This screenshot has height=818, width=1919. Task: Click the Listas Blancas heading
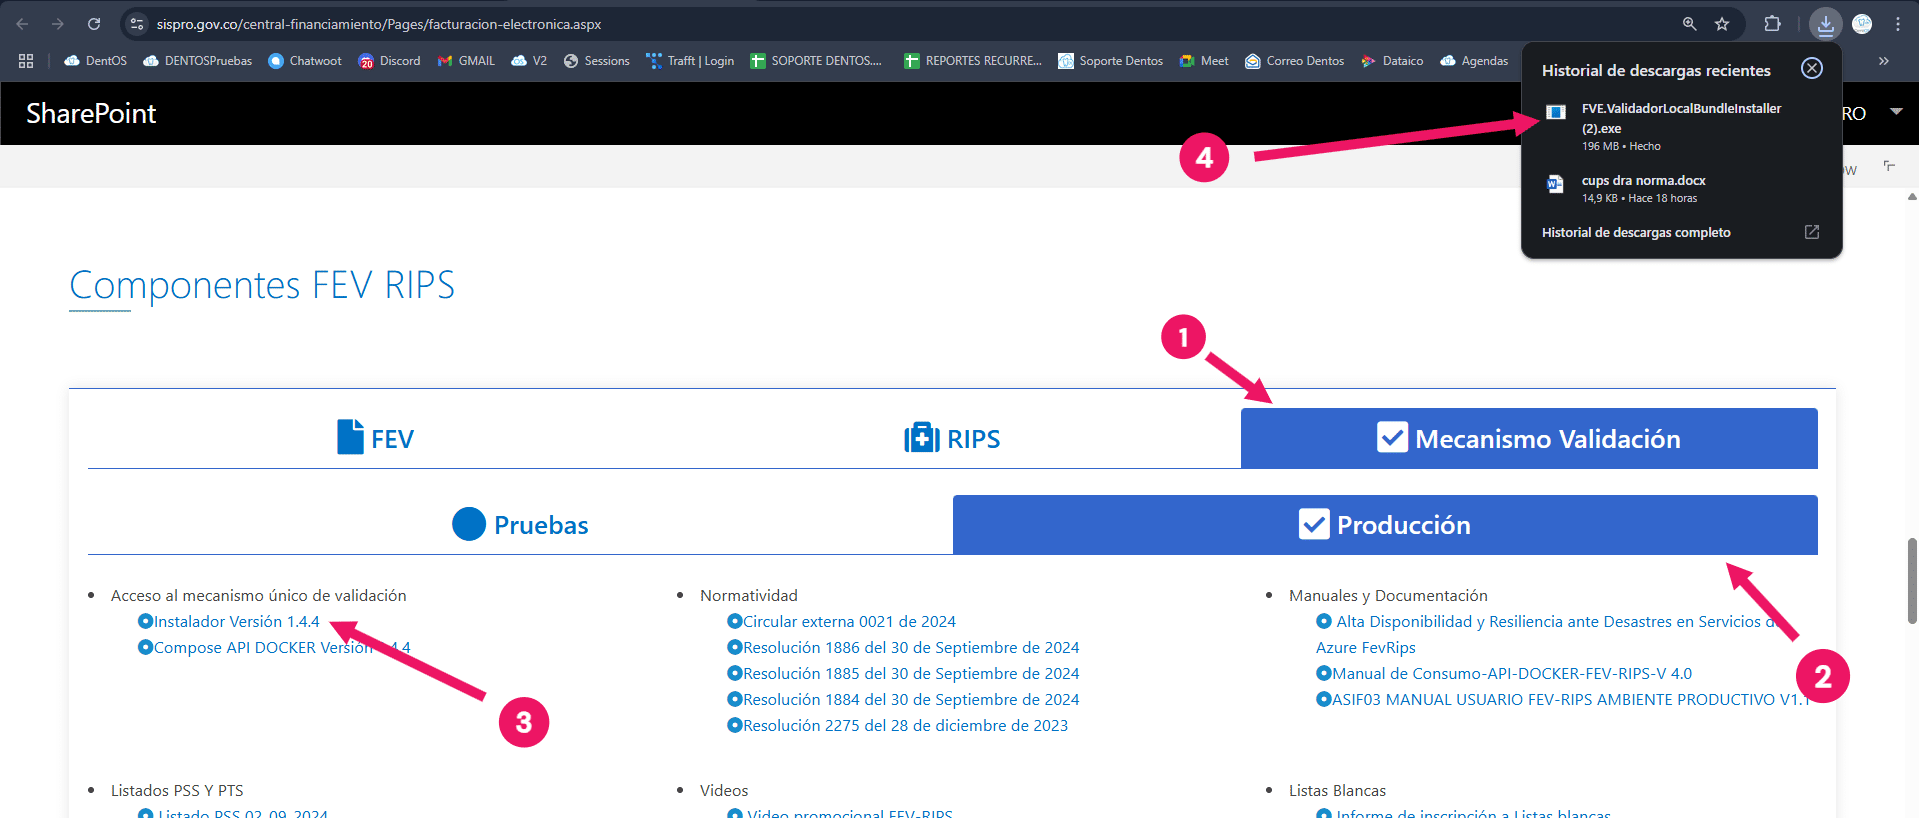1337,790
